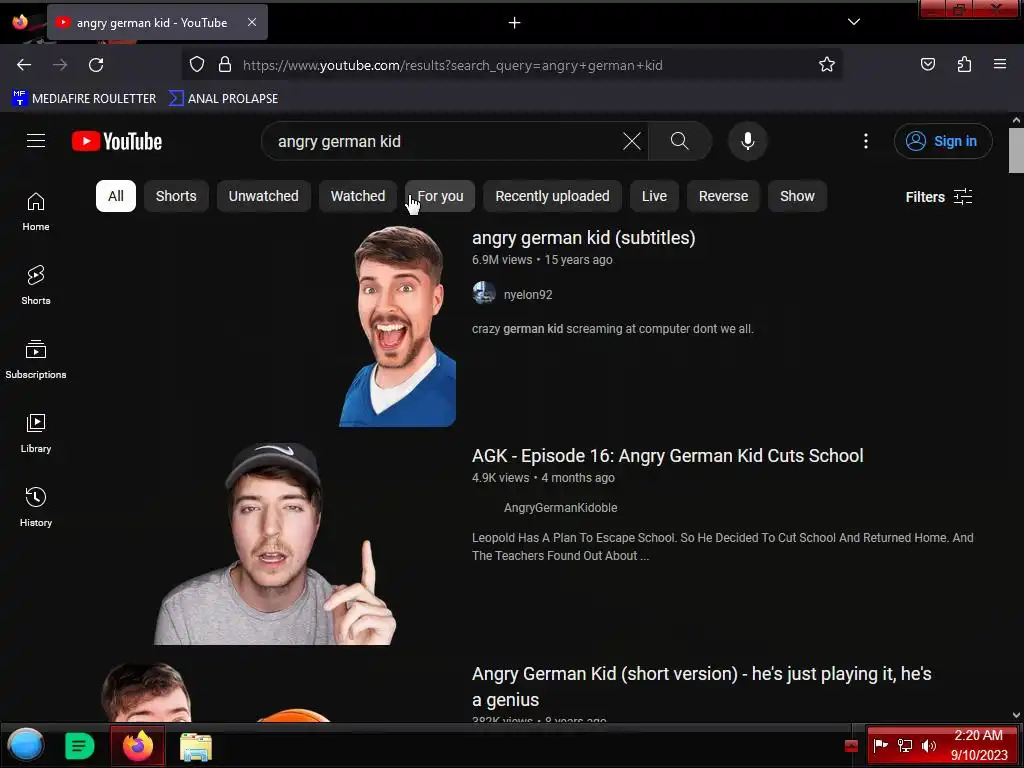Visit the AngryGermanKidoble channel
The width and height of the screenshot is (1024, 768).
click(560, 507)
